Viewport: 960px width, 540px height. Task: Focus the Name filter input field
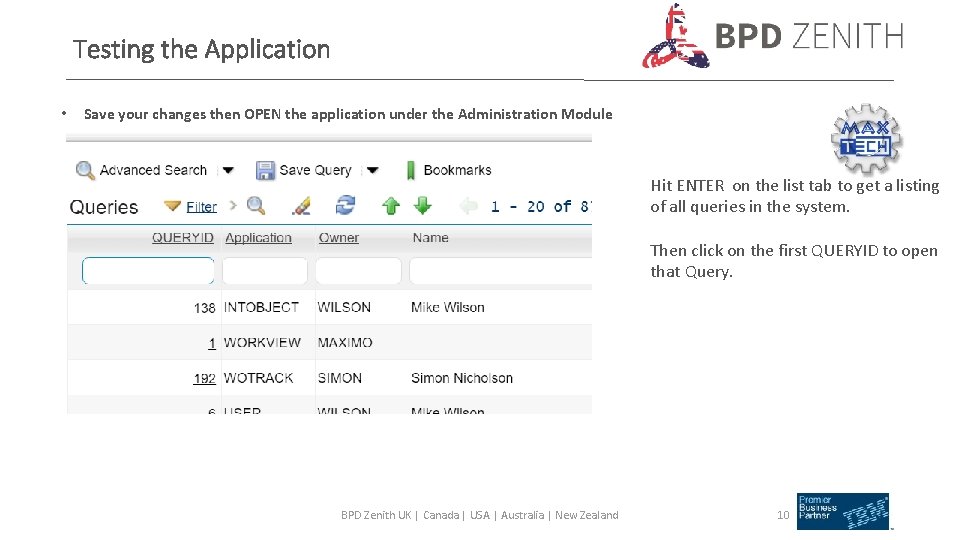[x=501, y=271]
